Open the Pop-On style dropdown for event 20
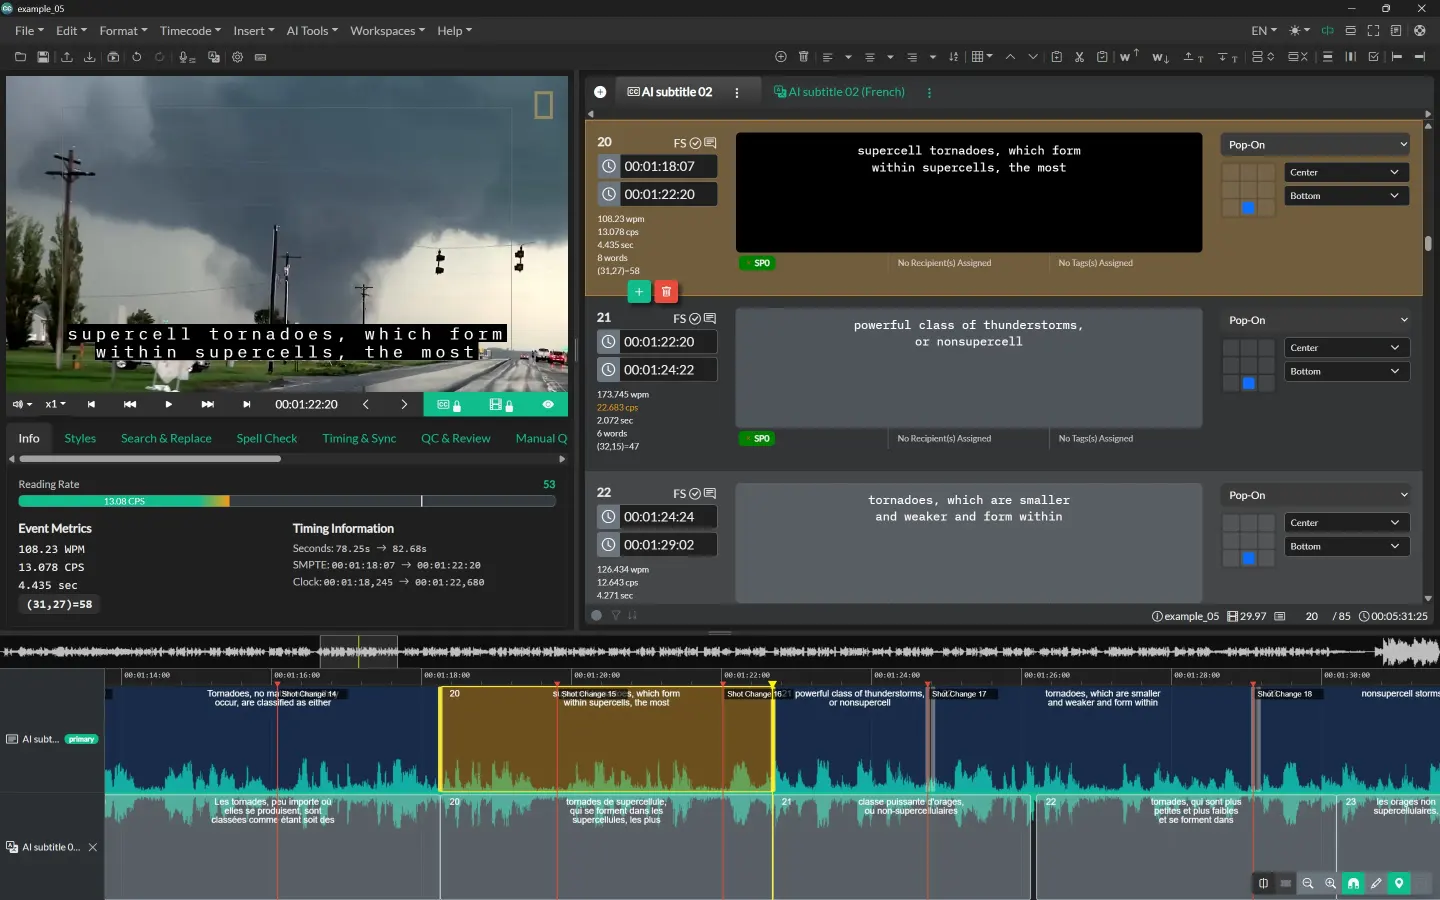1440x900 pixels. [1317, 145]
